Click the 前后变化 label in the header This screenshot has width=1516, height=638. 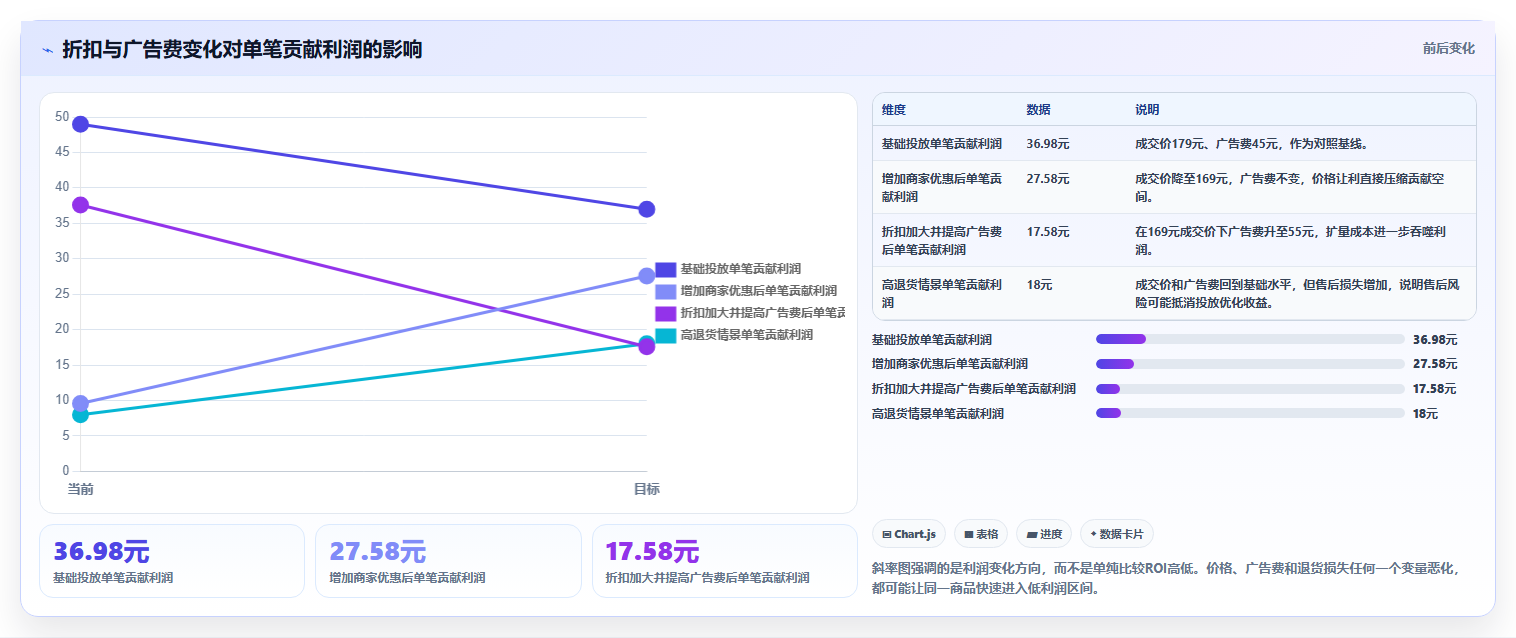(1448, 49)
